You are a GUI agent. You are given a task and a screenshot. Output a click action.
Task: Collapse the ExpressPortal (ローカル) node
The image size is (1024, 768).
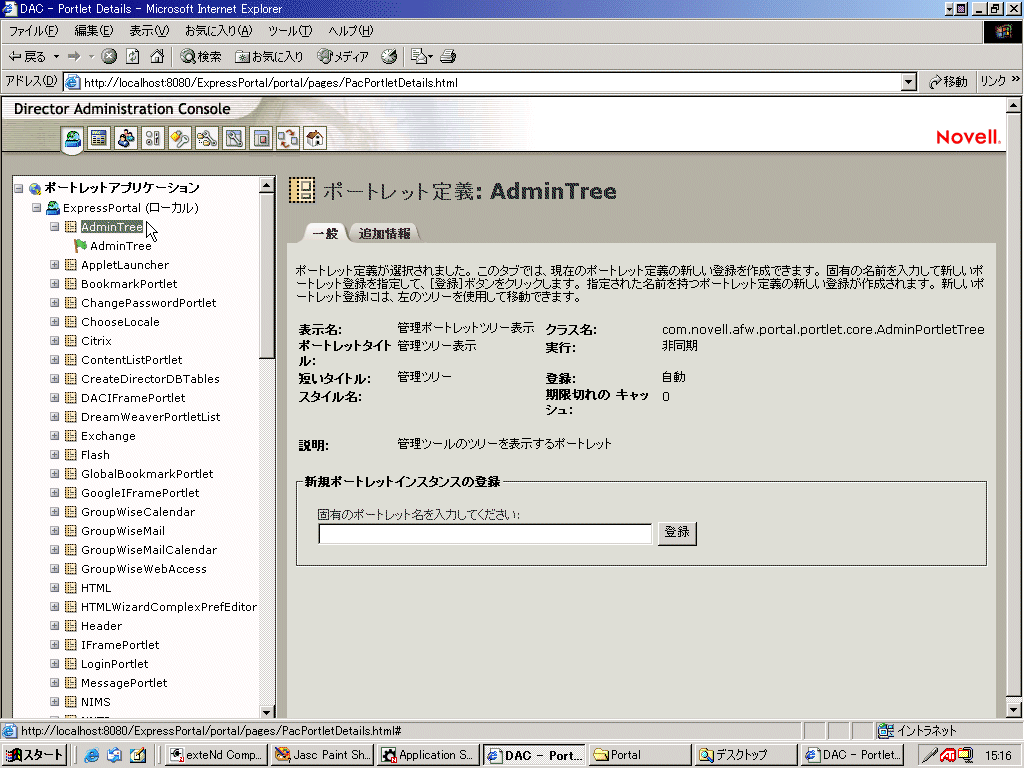coord(35,207)
